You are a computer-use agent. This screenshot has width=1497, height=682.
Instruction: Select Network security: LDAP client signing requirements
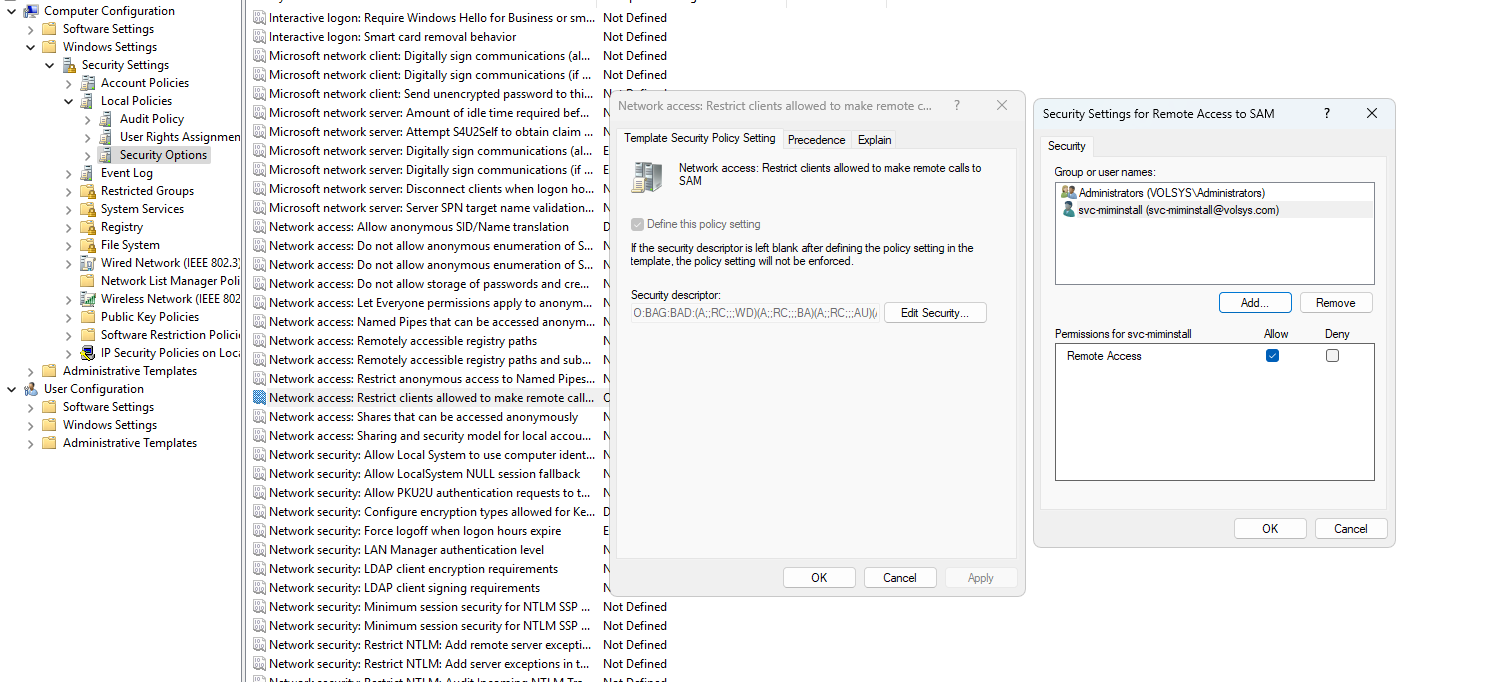tap(404, 588)
